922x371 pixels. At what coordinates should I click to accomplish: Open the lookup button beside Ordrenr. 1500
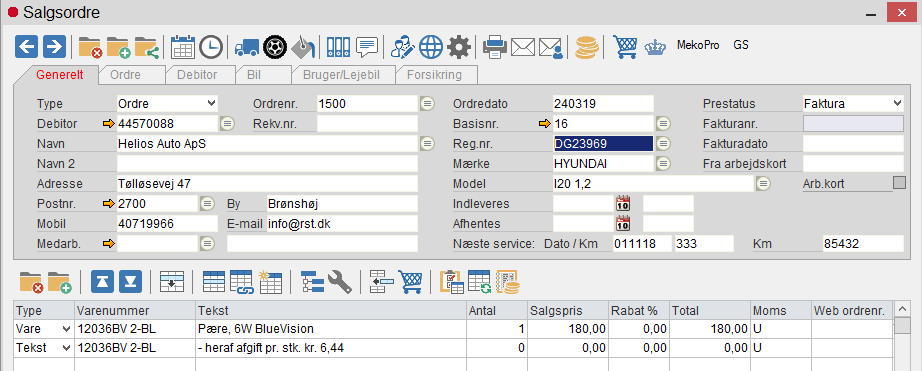coord(427,104)
